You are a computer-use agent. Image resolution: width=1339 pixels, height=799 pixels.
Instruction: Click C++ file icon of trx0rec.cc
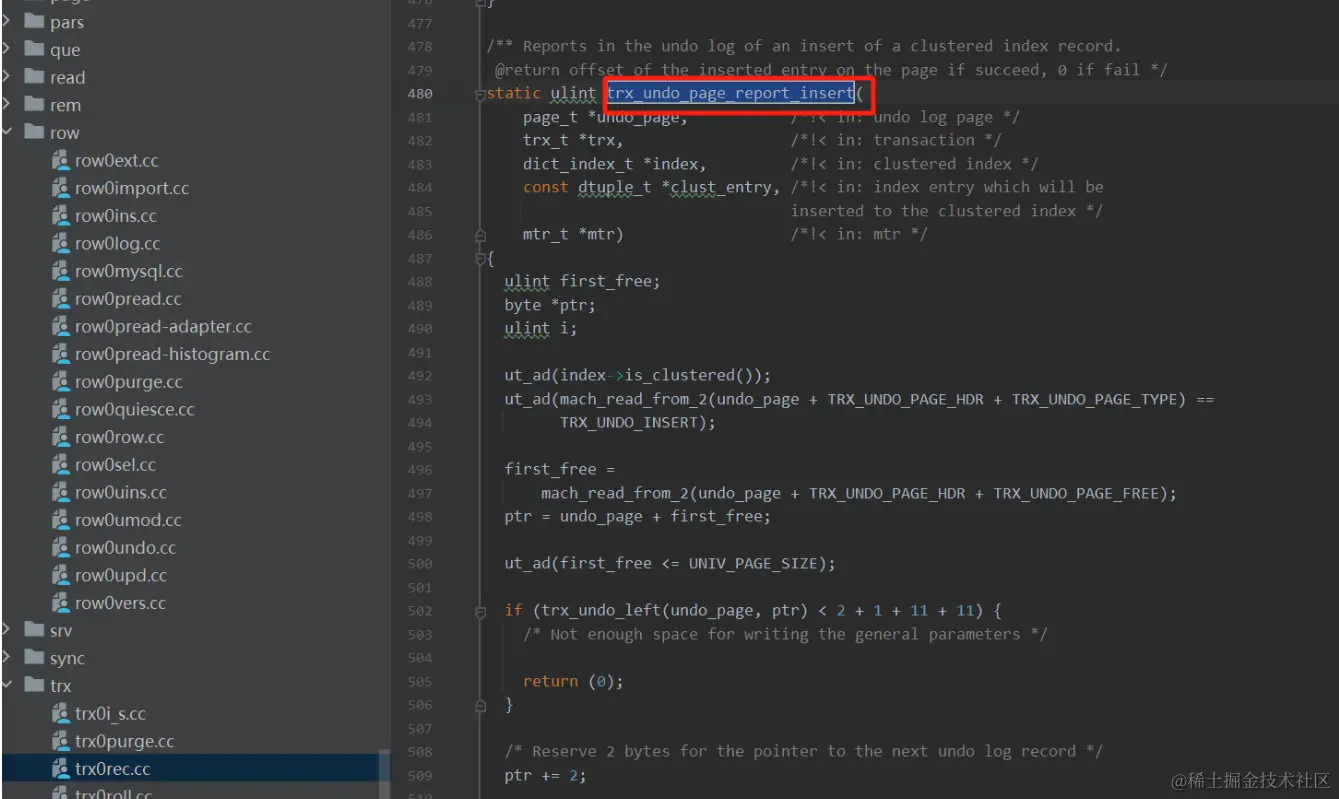[x=60, y=769]
